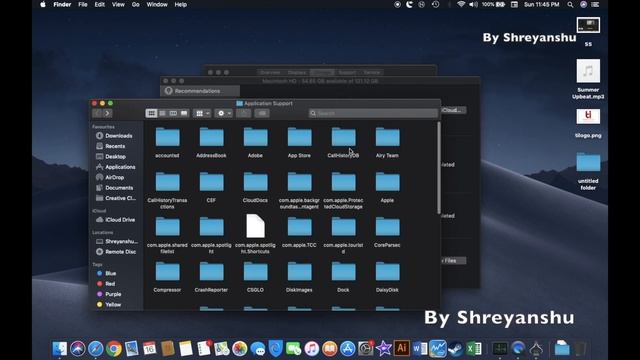Select Desktop in the Finder sidebar
Viewport: 640px width, 360px height.
[x=111, y=156]
